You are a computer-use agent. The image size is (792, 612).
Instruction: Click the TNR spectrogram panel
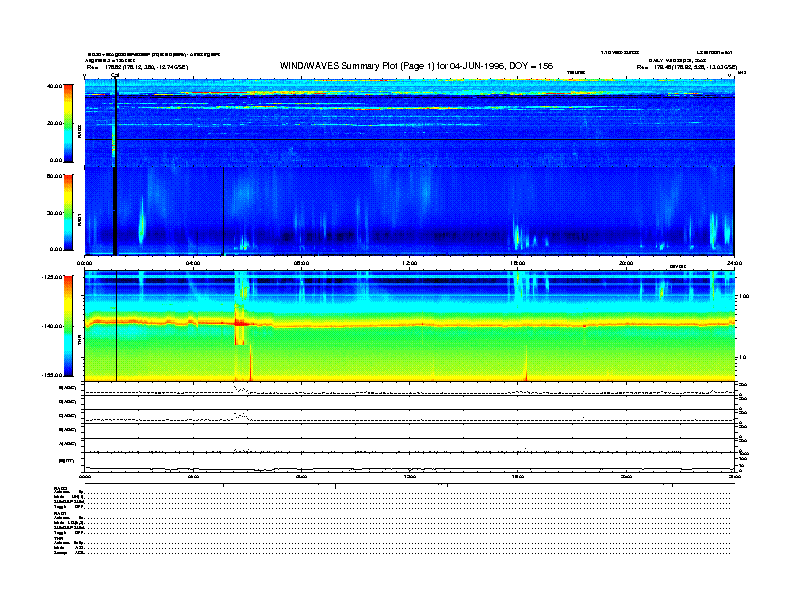(x=409, y=326)
